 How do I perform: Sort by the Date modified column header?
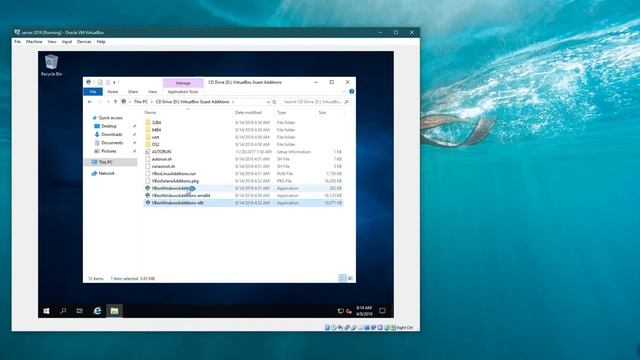coord(248,112)
